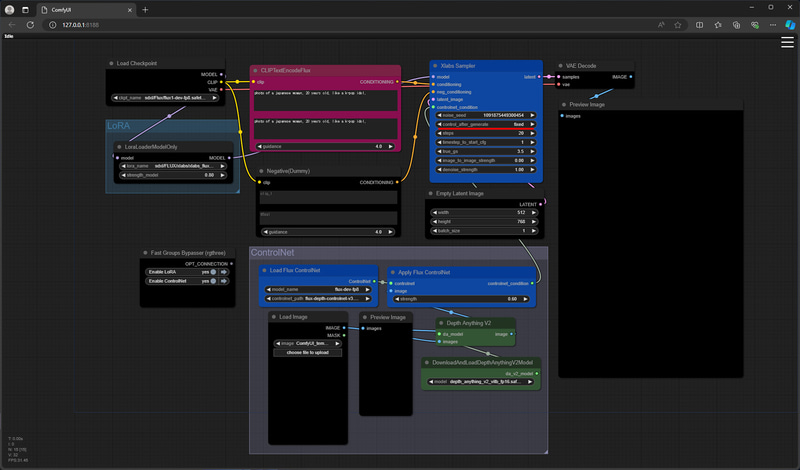Viewport: 800px width, 470px height.
Task: Increase CLIPTextEncodeFlux guidance with right arrow
Action: click(391, 146)
